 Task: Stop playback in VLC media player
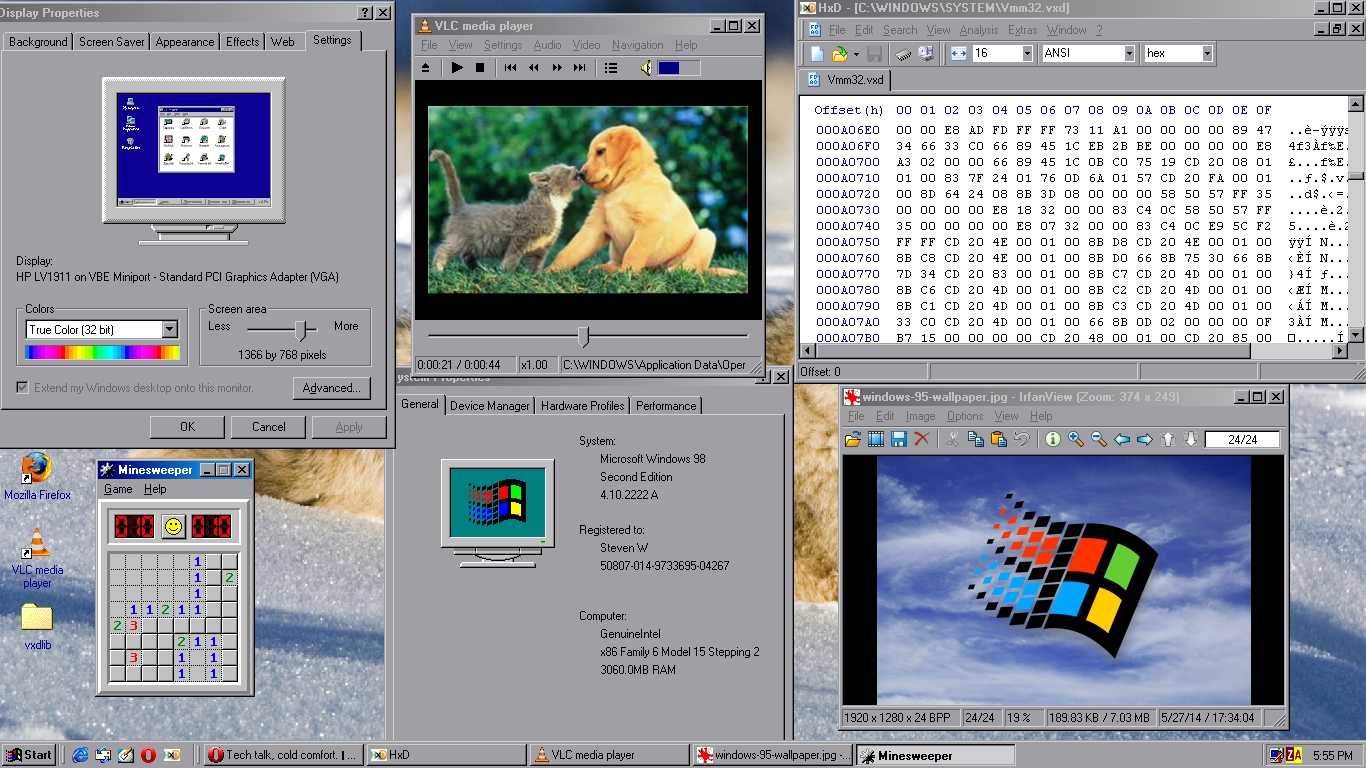point(480,68)
